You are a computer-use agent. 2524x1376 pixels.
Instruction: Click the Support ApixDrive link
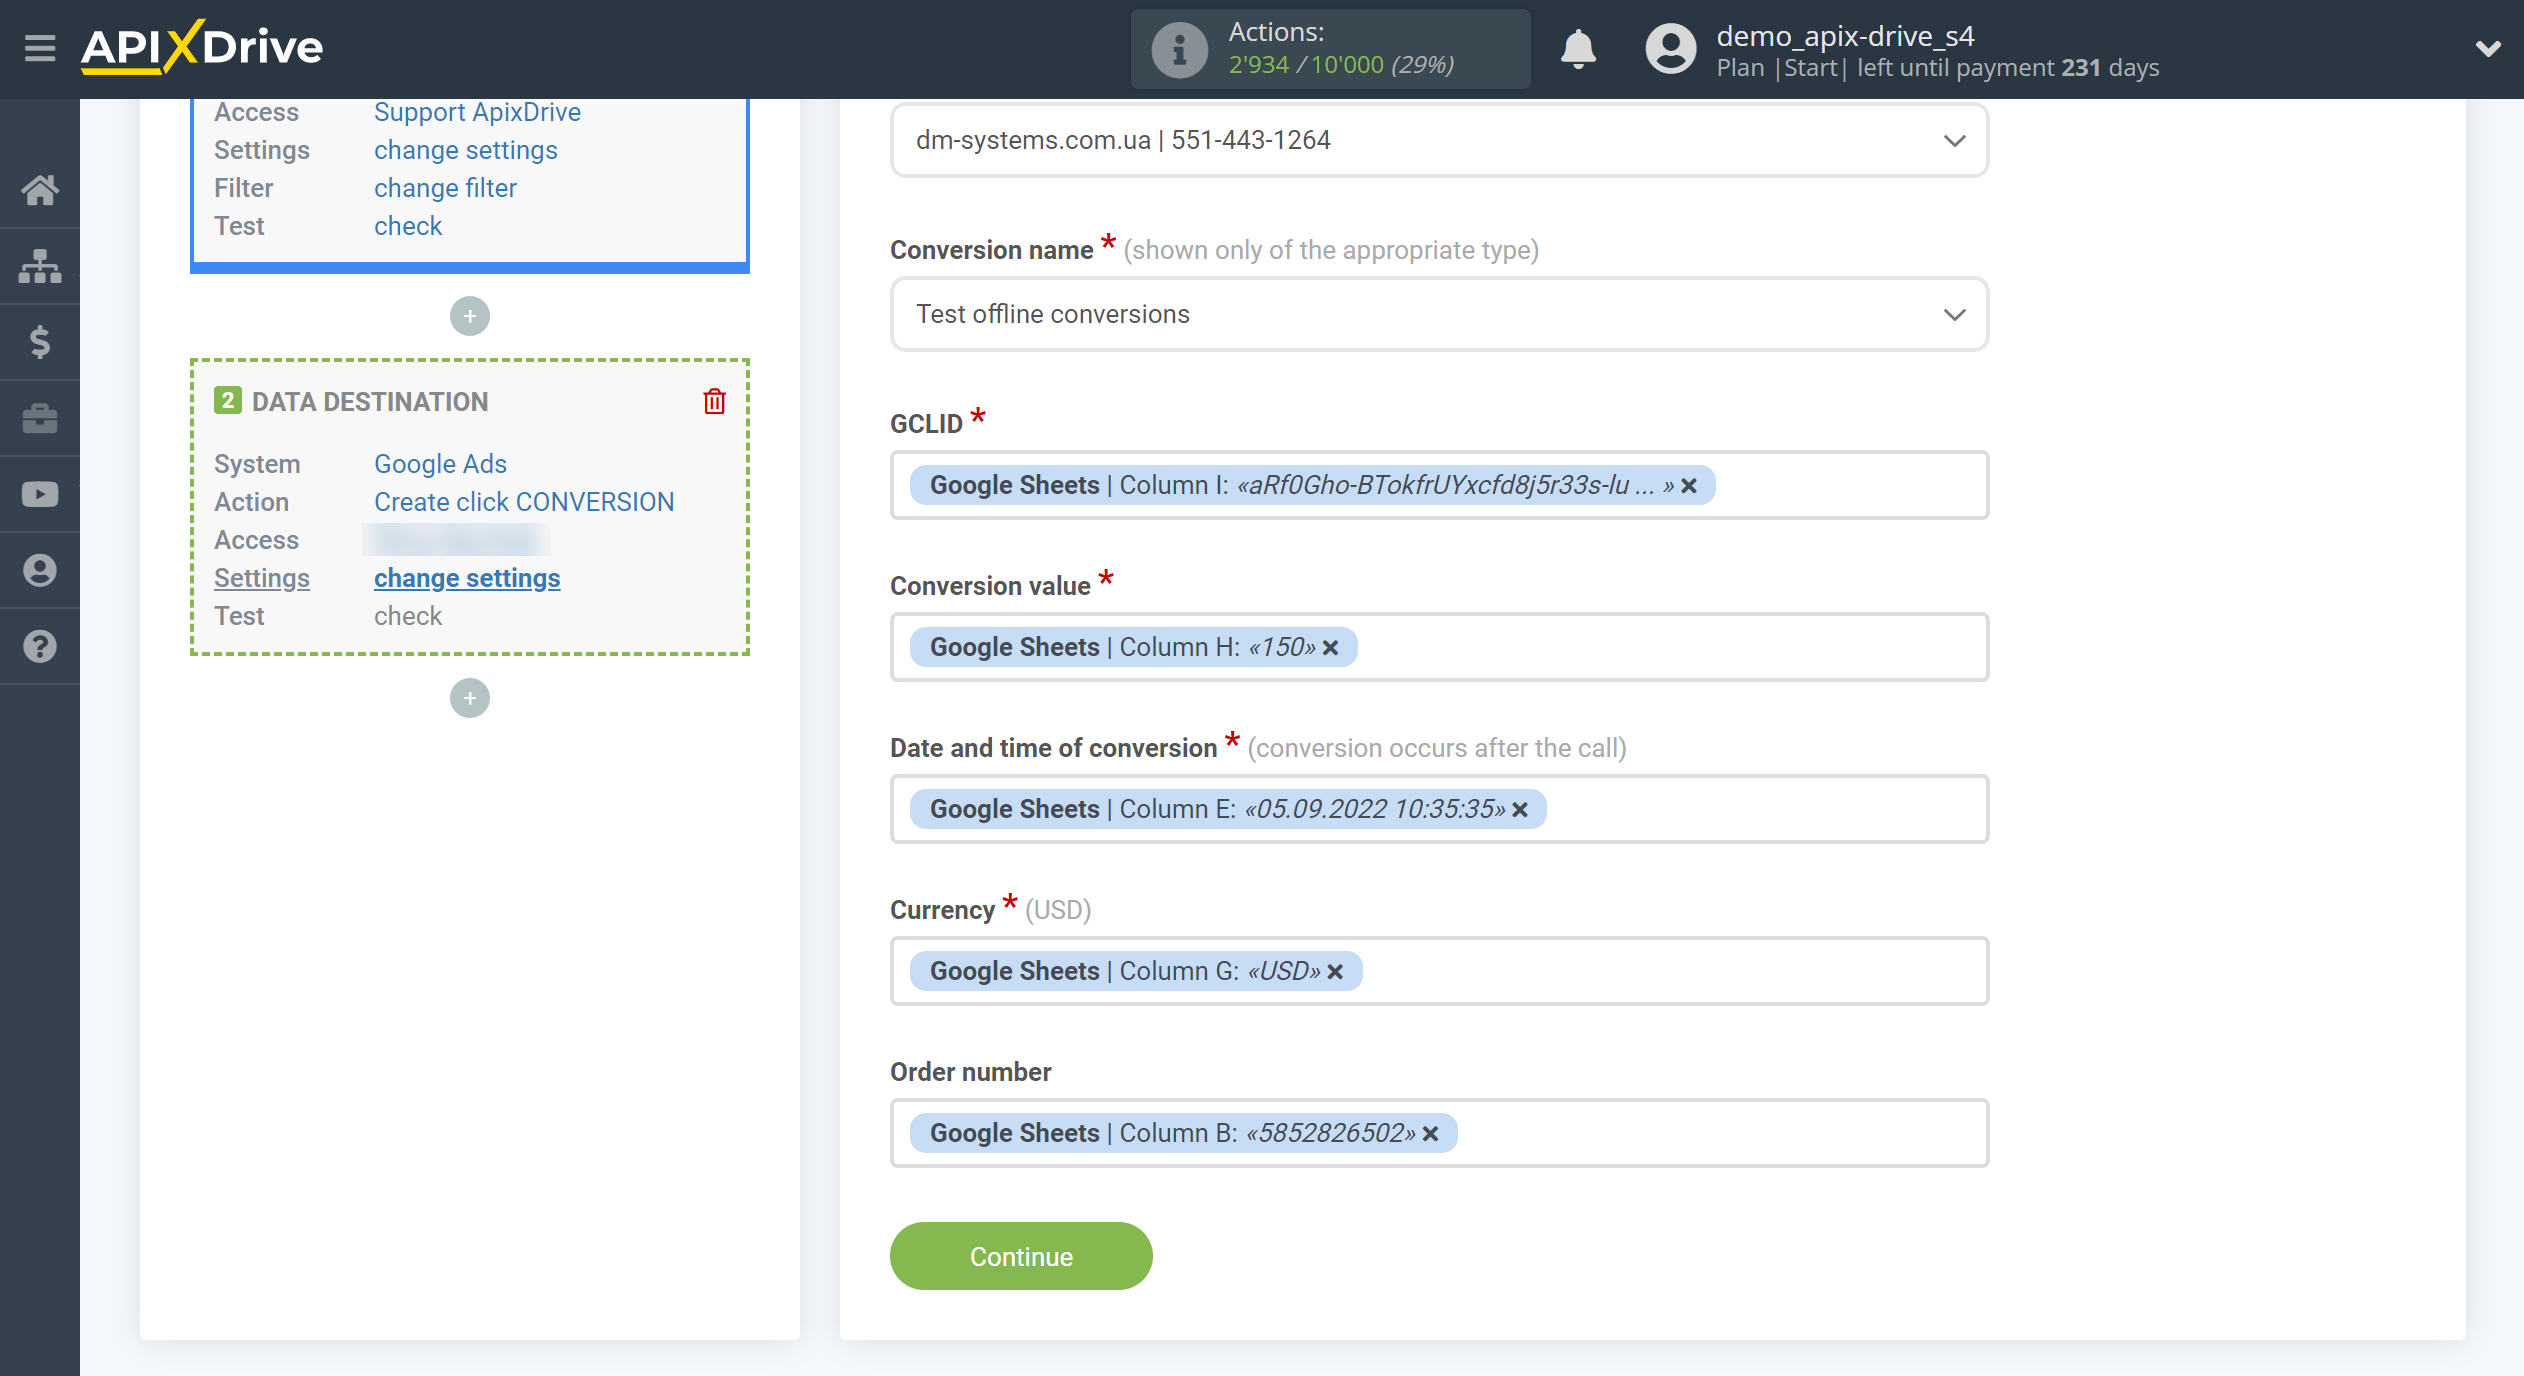coord(478,114)
